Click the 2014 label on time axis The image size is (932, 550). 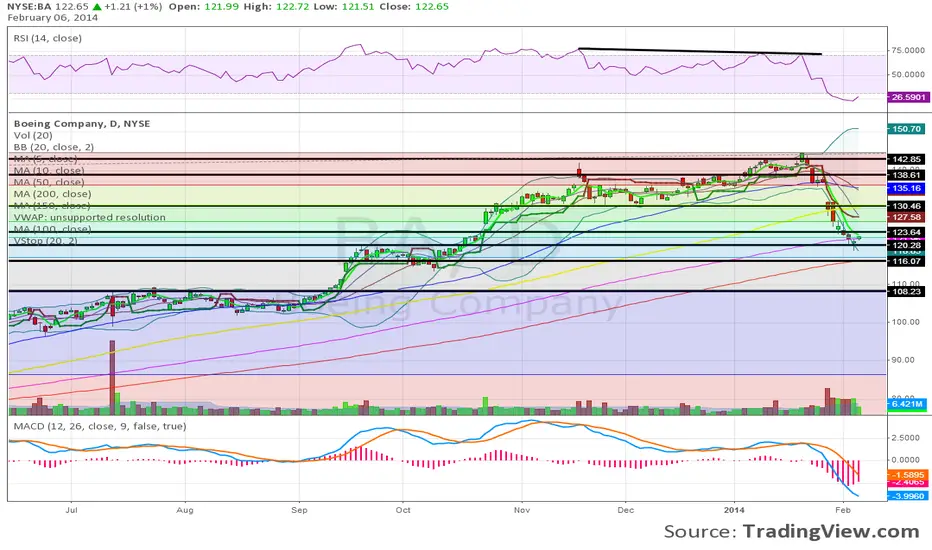[x=734, y=510]
